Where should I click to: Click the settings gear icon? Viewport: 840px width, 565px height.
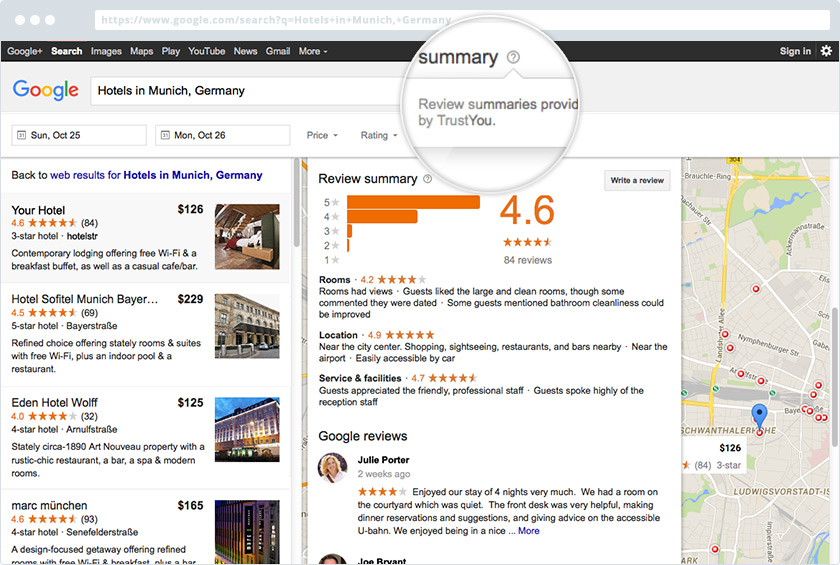[x=826, y=51]
